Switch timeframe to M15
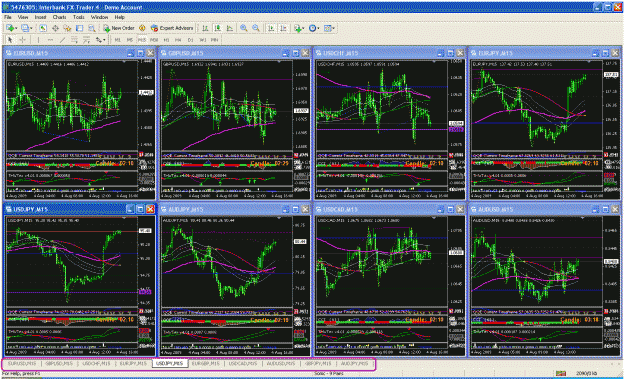This screenshot has height=379, width=625. coord(142,40)
